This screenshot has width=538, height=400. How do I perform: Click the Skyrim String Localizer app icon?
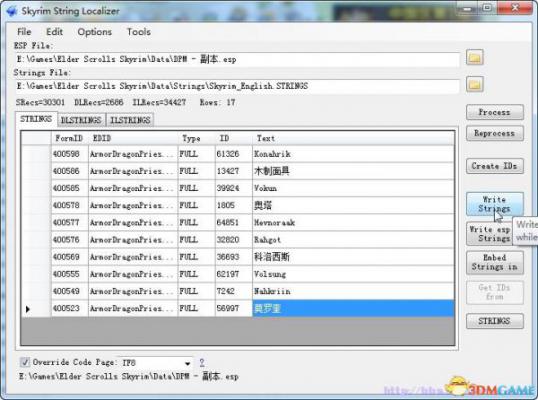tap(12, 11)
